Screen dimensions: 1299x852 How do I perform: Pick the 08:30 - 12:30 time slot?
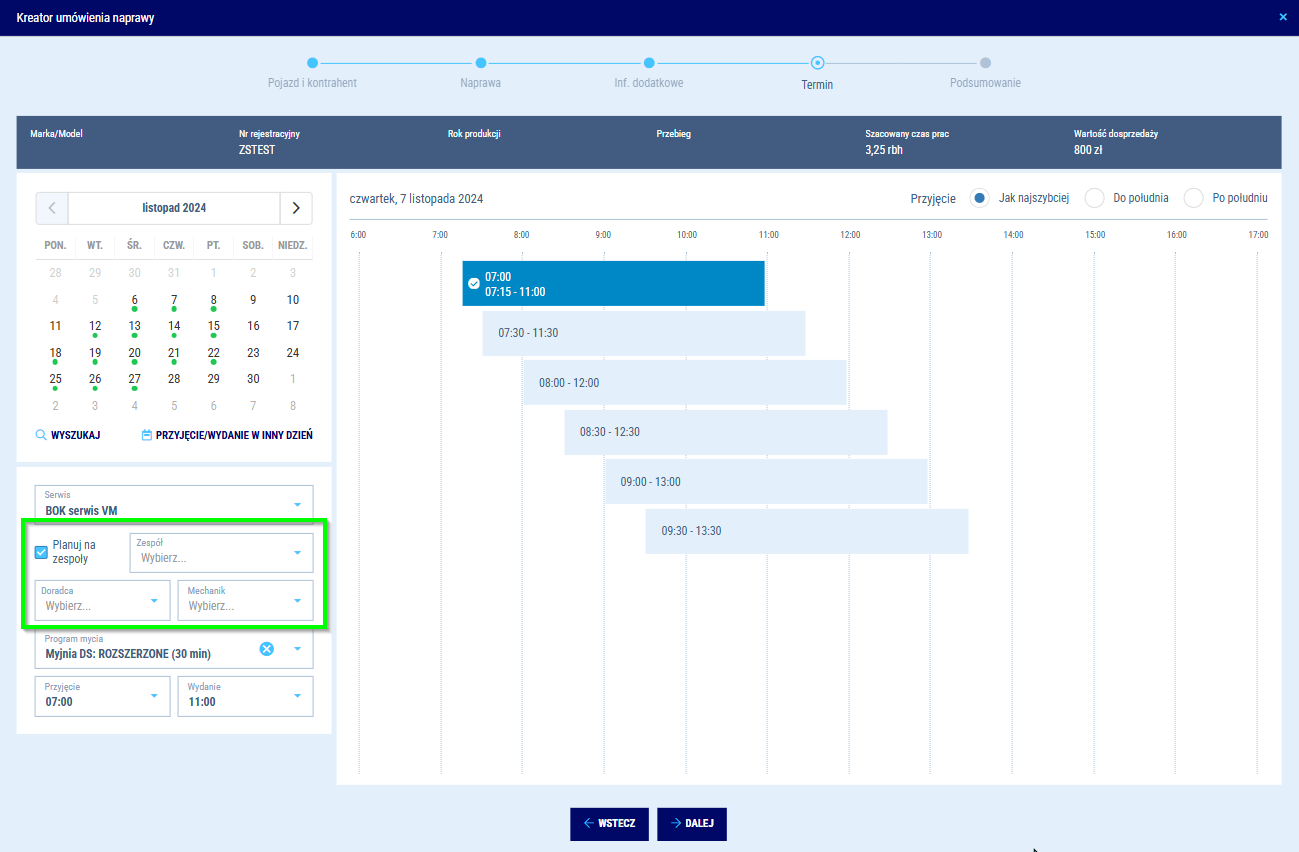coord(725,432)
